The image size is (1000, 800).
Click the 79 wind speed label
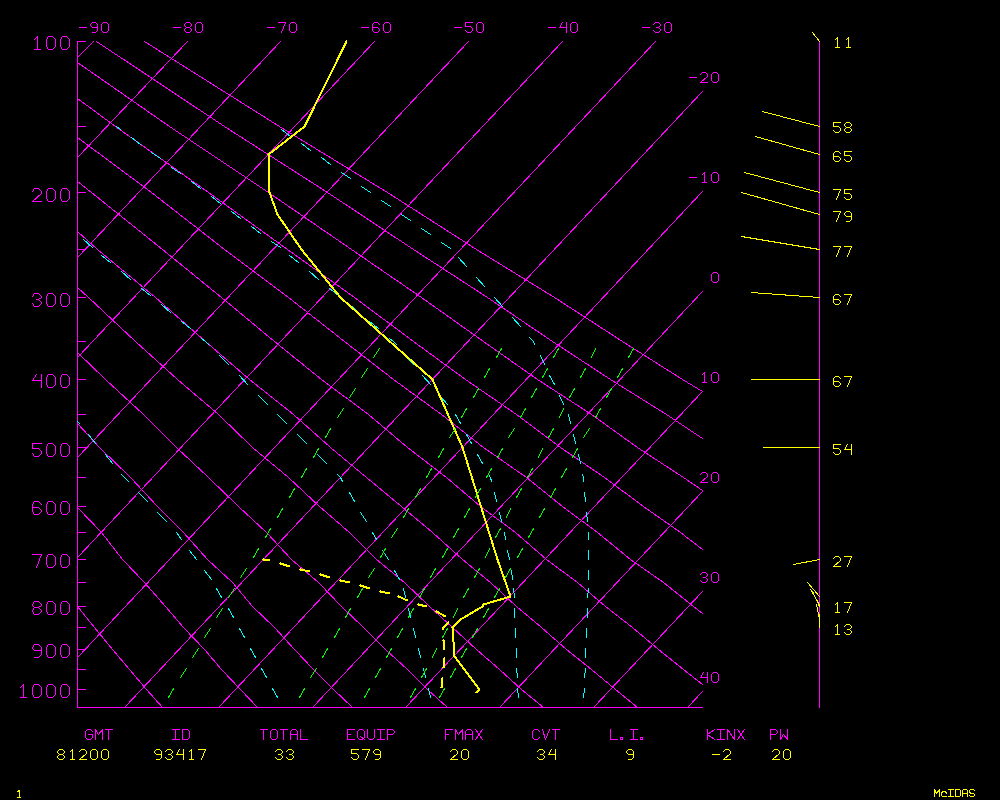point(843,217)
